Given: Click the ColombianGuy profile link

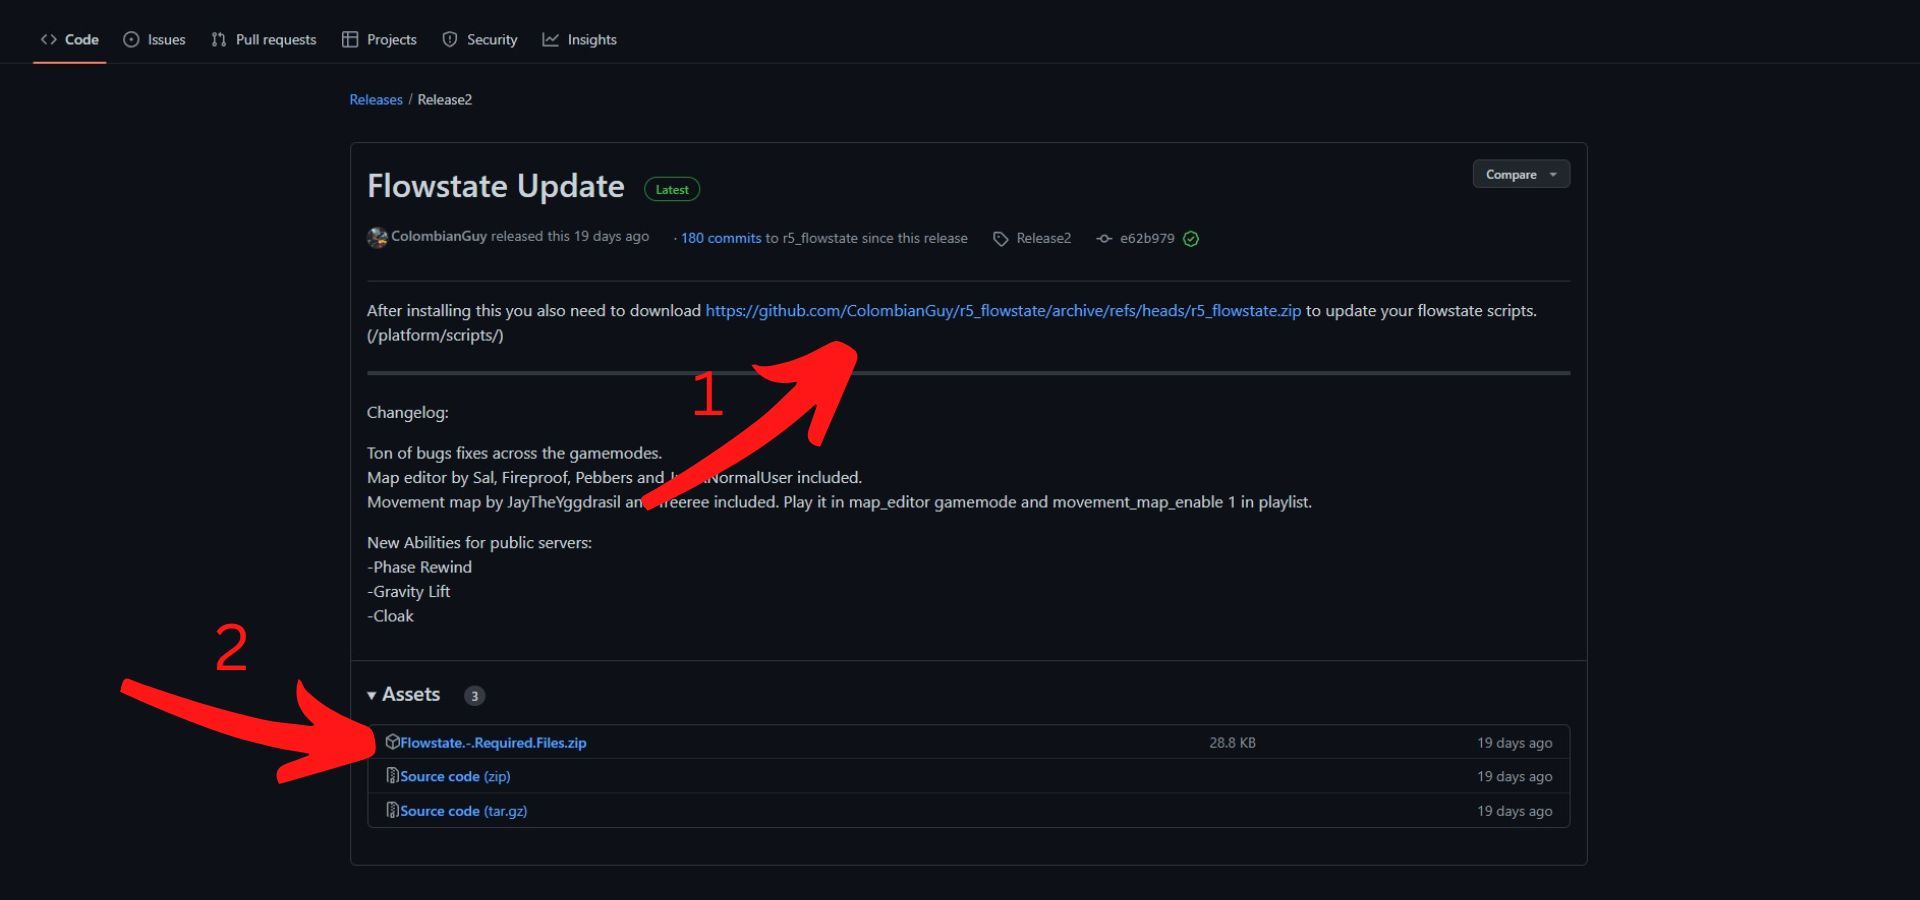Looking at the screenshot, I should click(438, 236).
